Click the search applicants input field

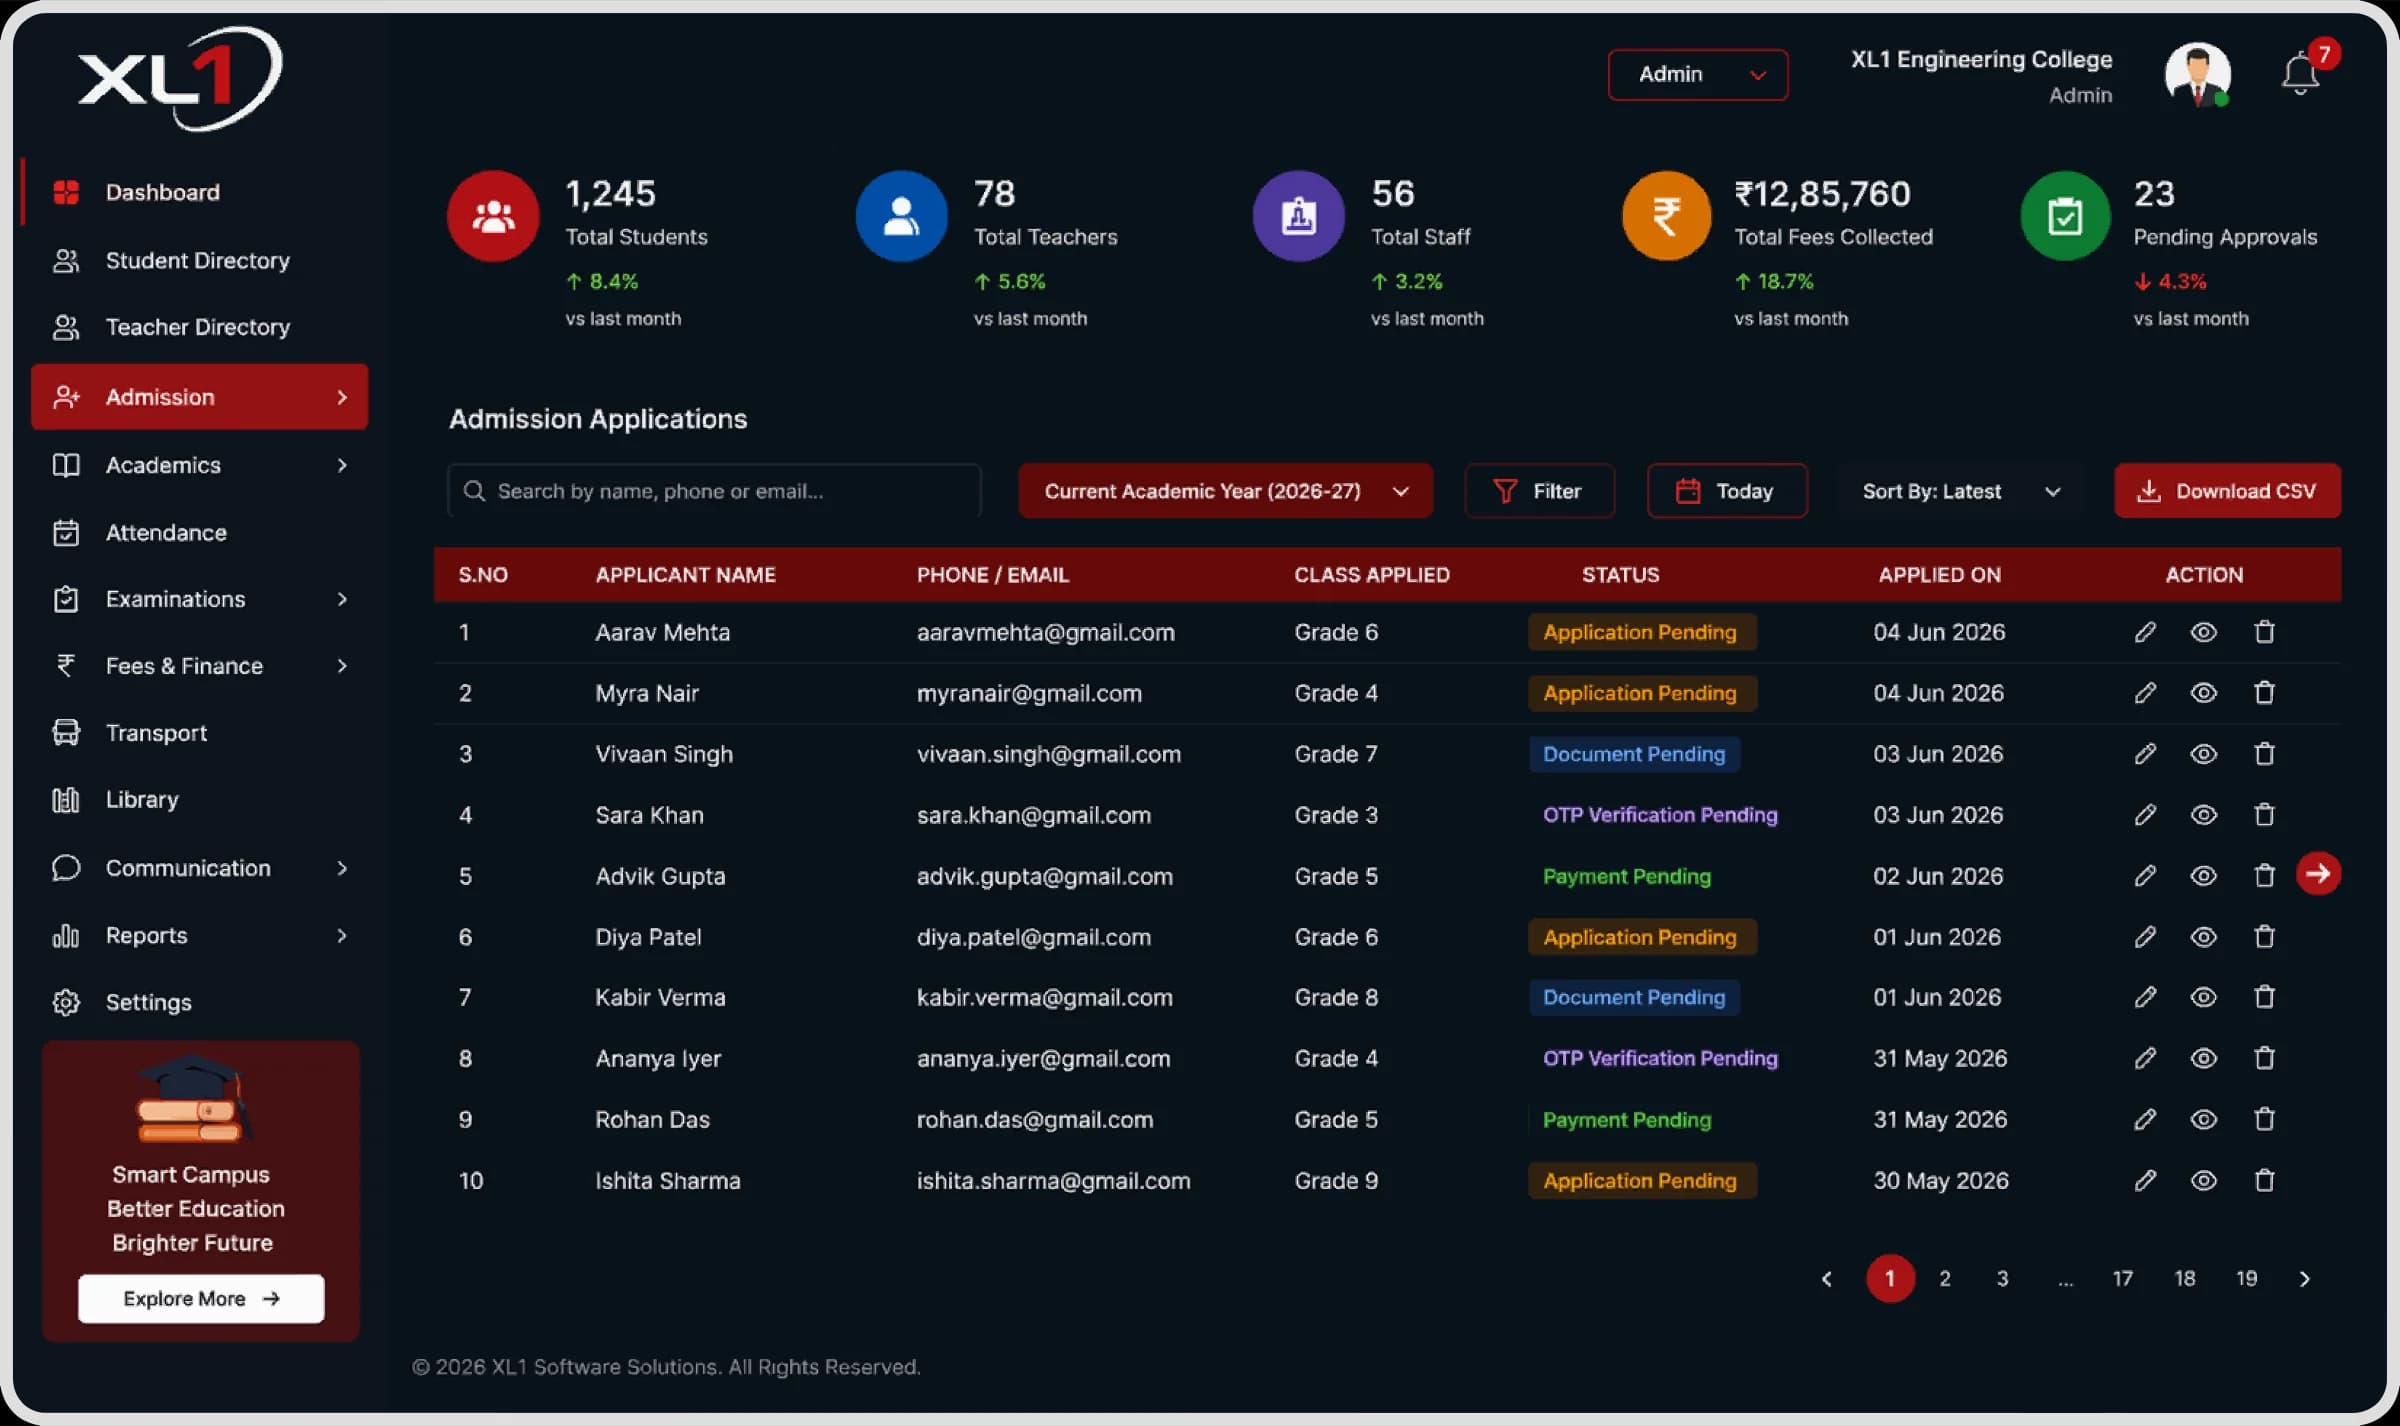(714, 491)
